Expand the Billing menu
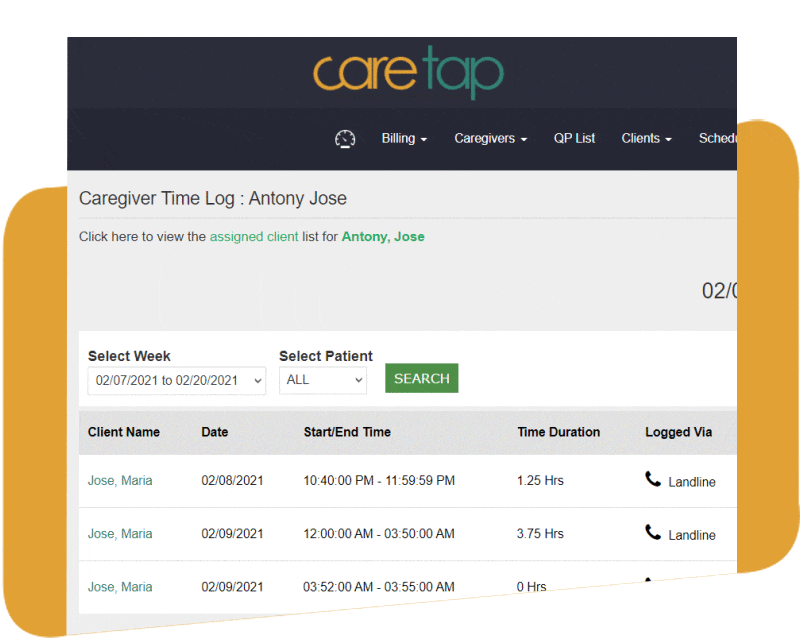Image resolution: width=800 pixels, height=640 pixels. pos(404,139)
